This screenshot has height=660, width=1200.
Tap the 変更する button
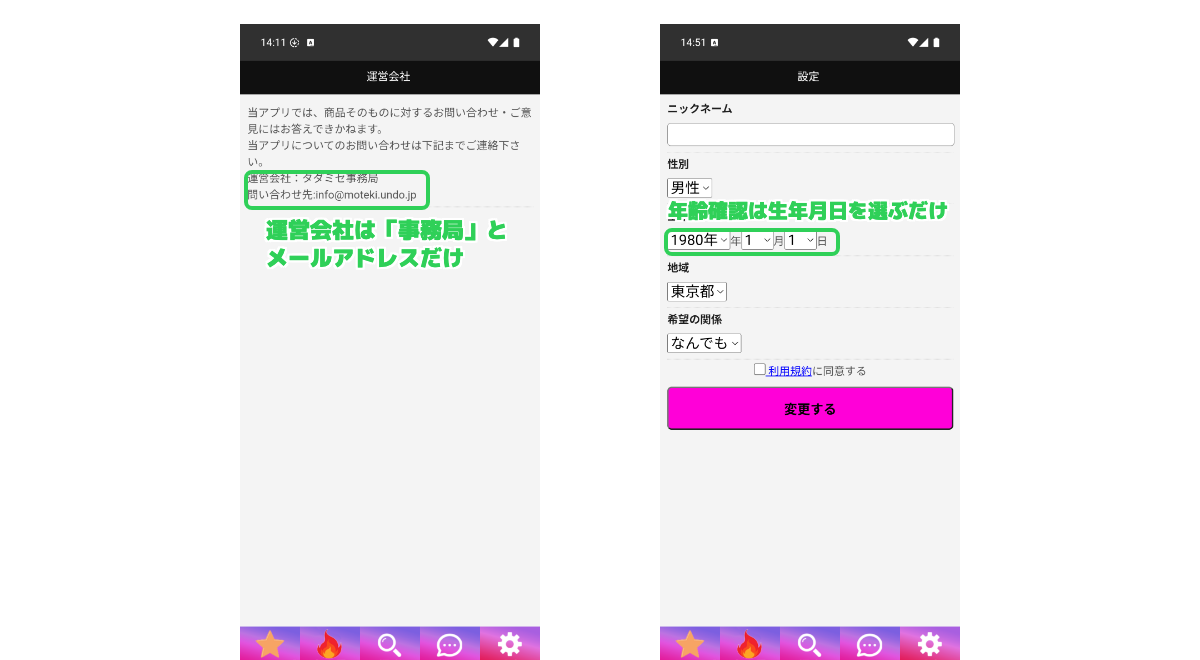[x=810, y=408]
